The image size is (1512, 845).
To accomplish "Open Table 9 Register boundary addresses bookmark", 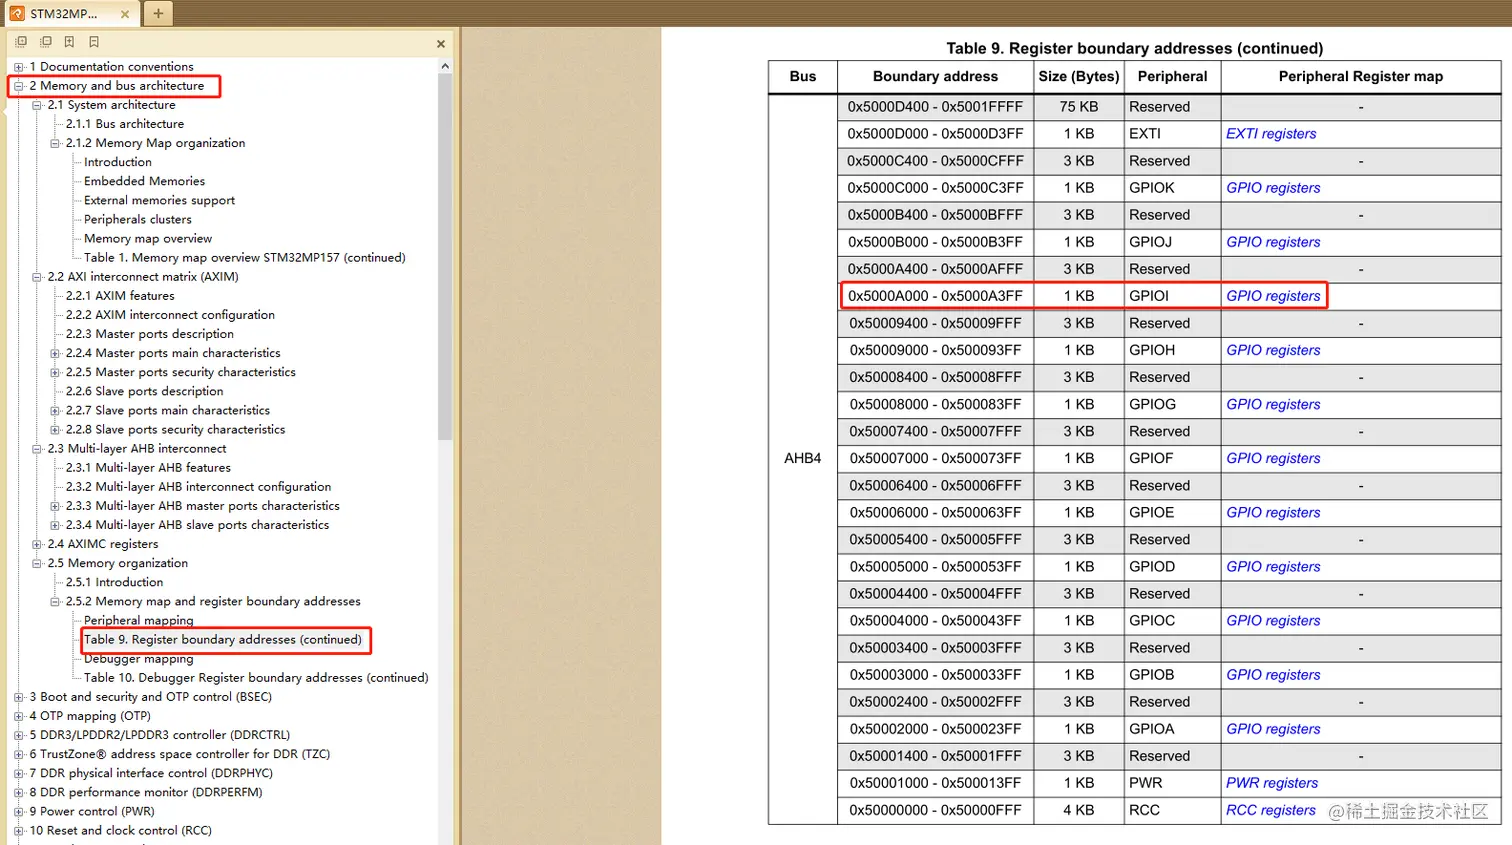I will (223, 640).
